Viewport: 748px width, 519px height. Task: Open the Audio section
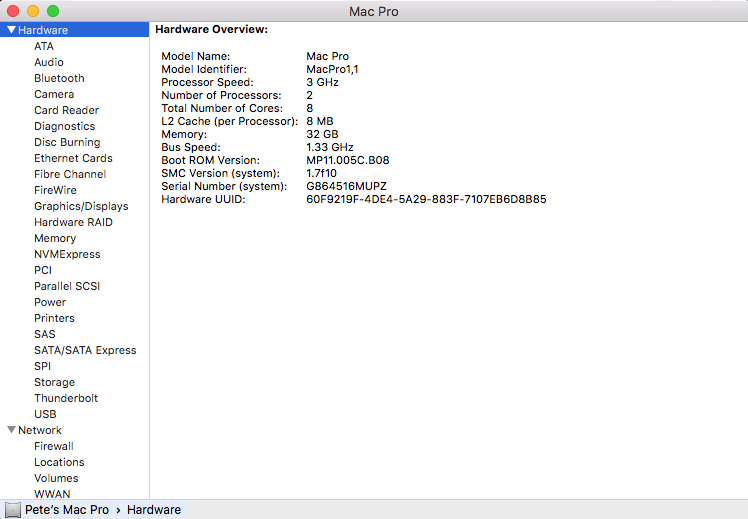(49, 62)
